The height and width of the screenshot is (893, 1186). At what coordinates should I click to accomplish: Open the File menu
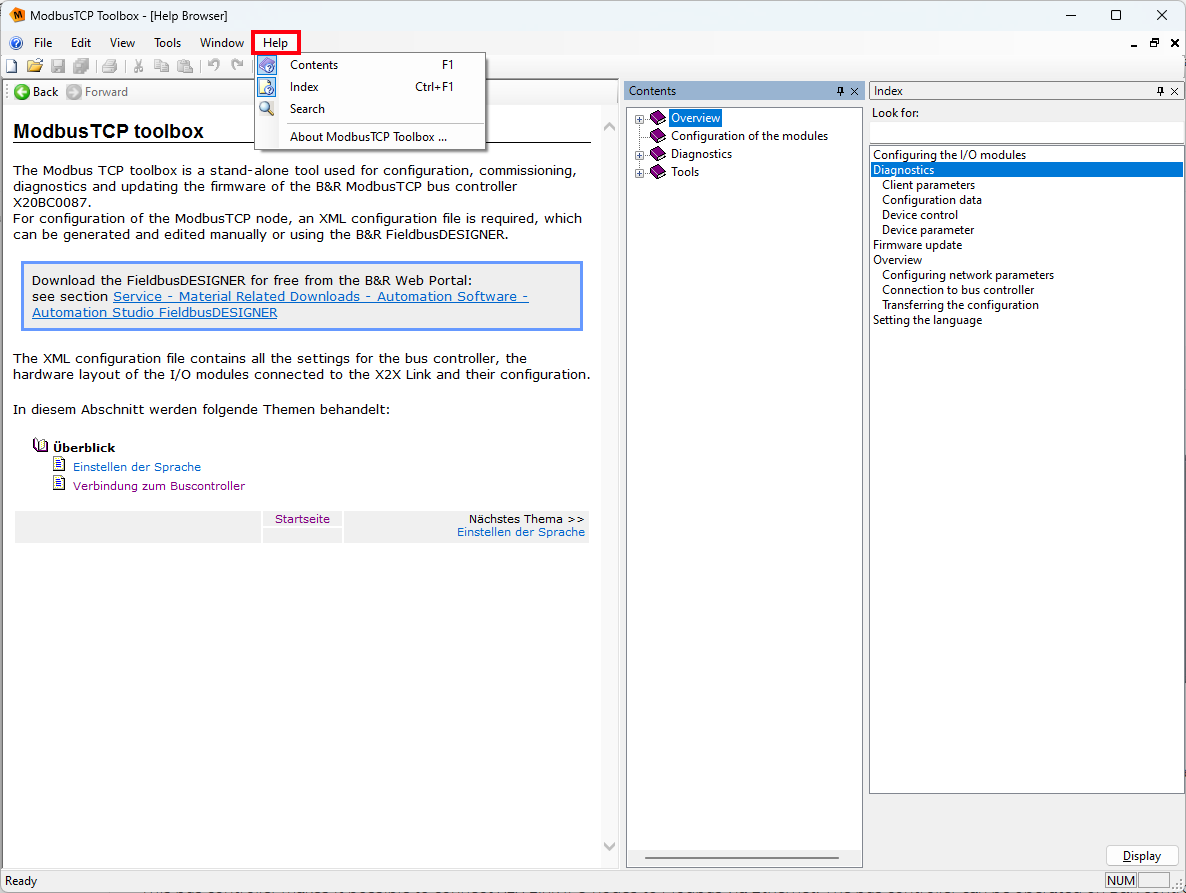43,43
